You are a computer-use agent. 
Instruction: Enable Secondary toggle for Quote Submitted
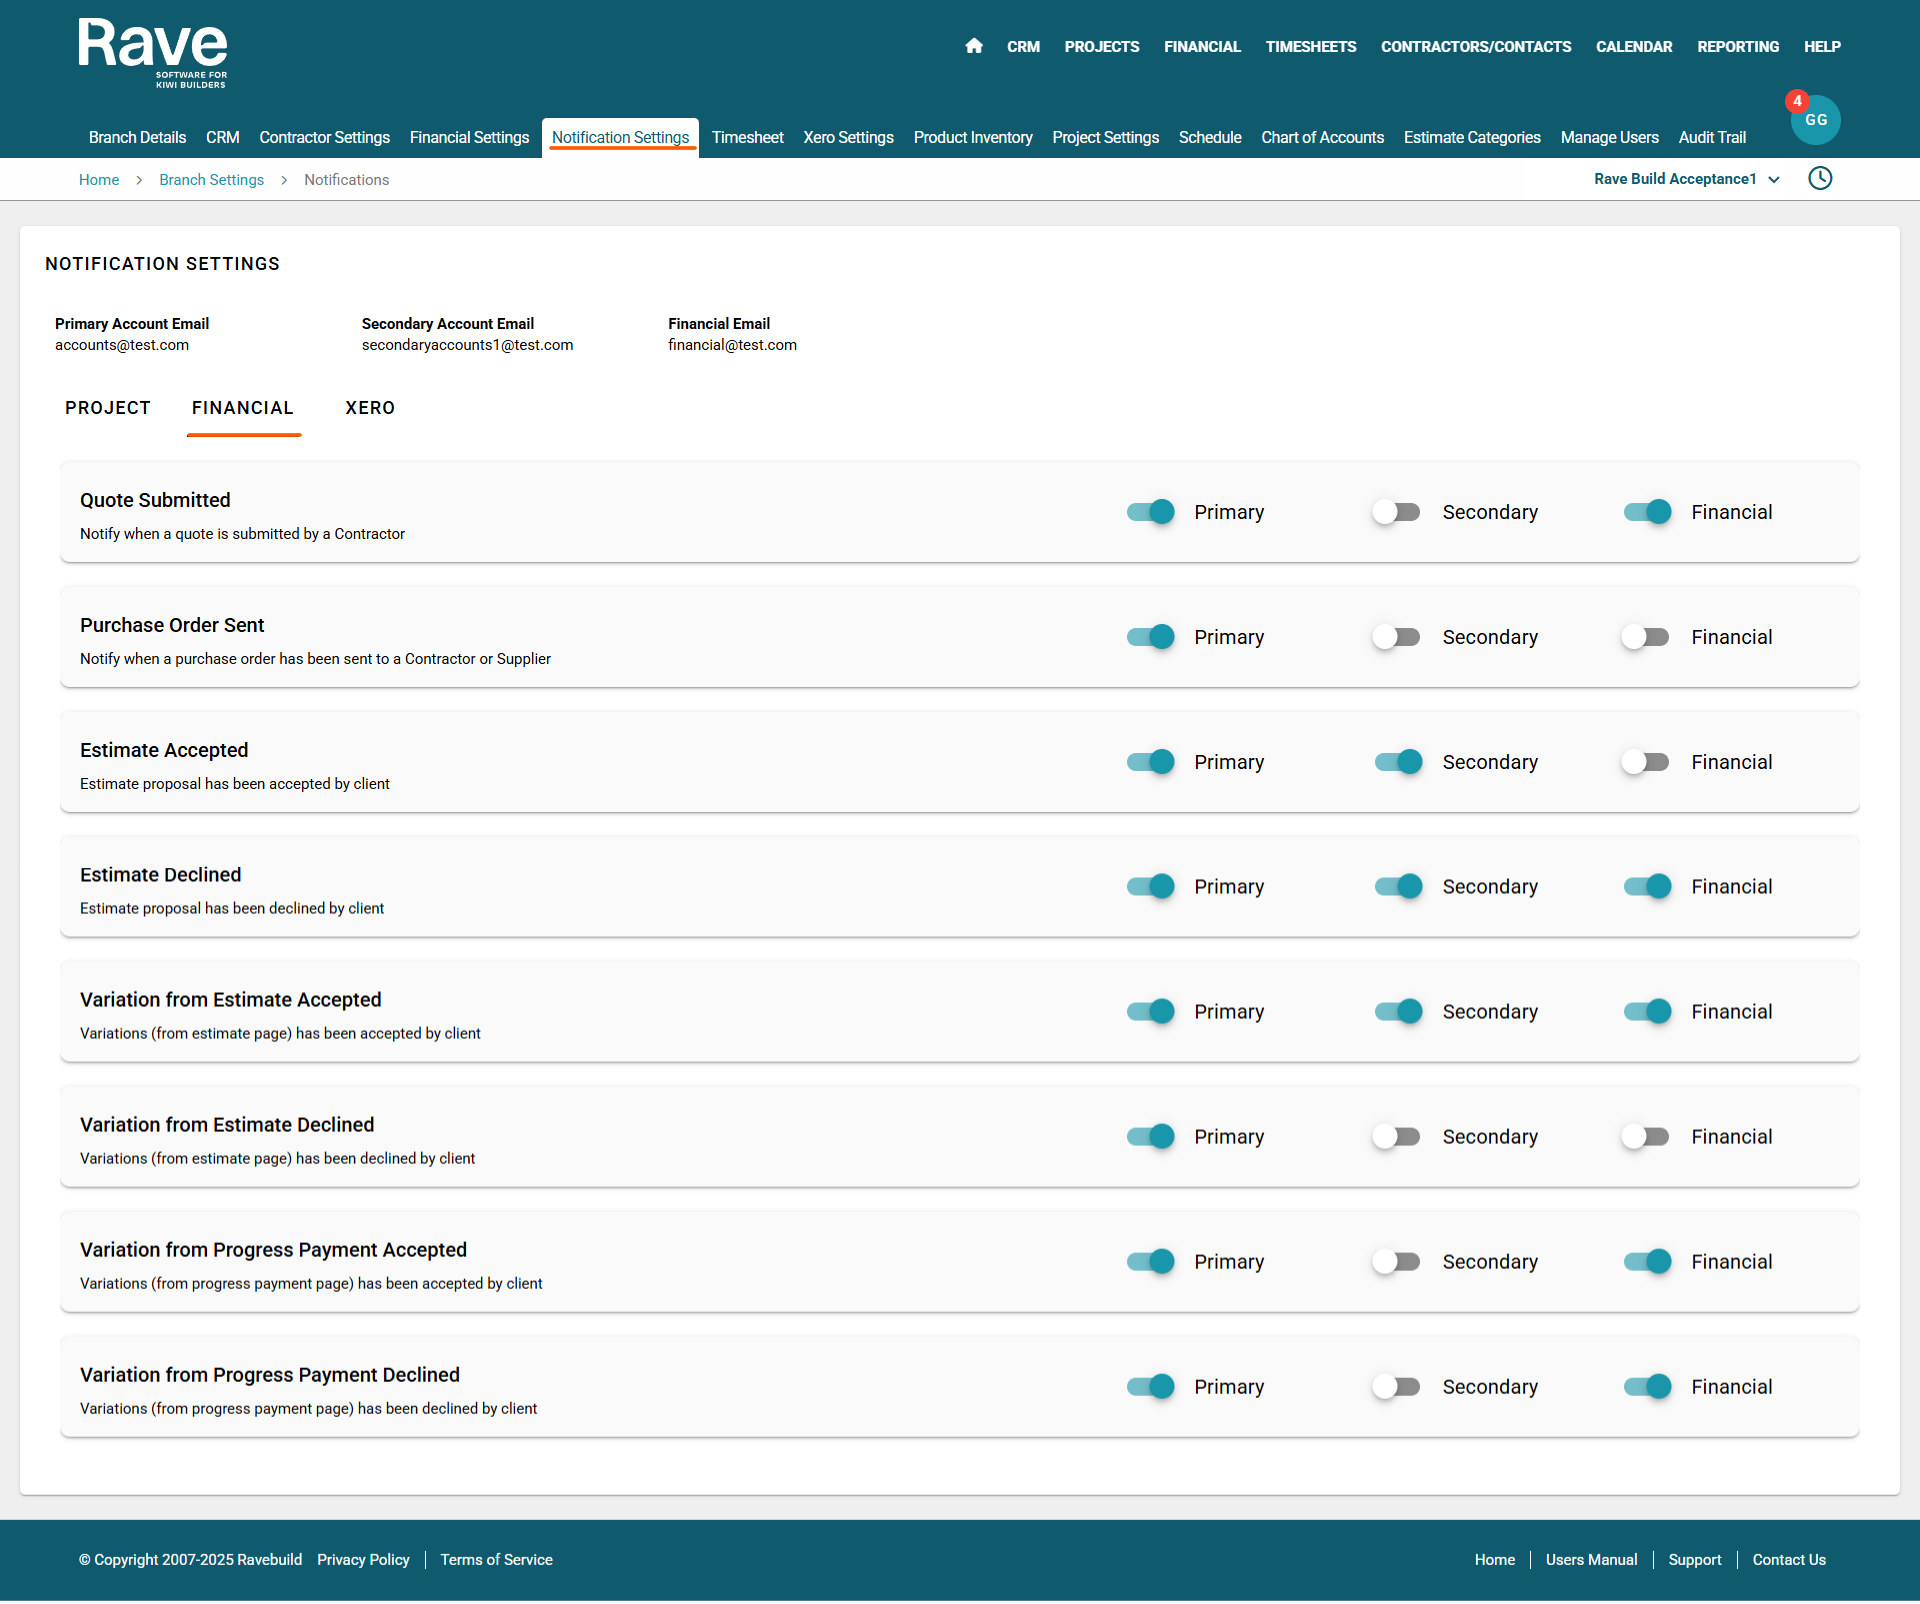[x=1396, y=512]
